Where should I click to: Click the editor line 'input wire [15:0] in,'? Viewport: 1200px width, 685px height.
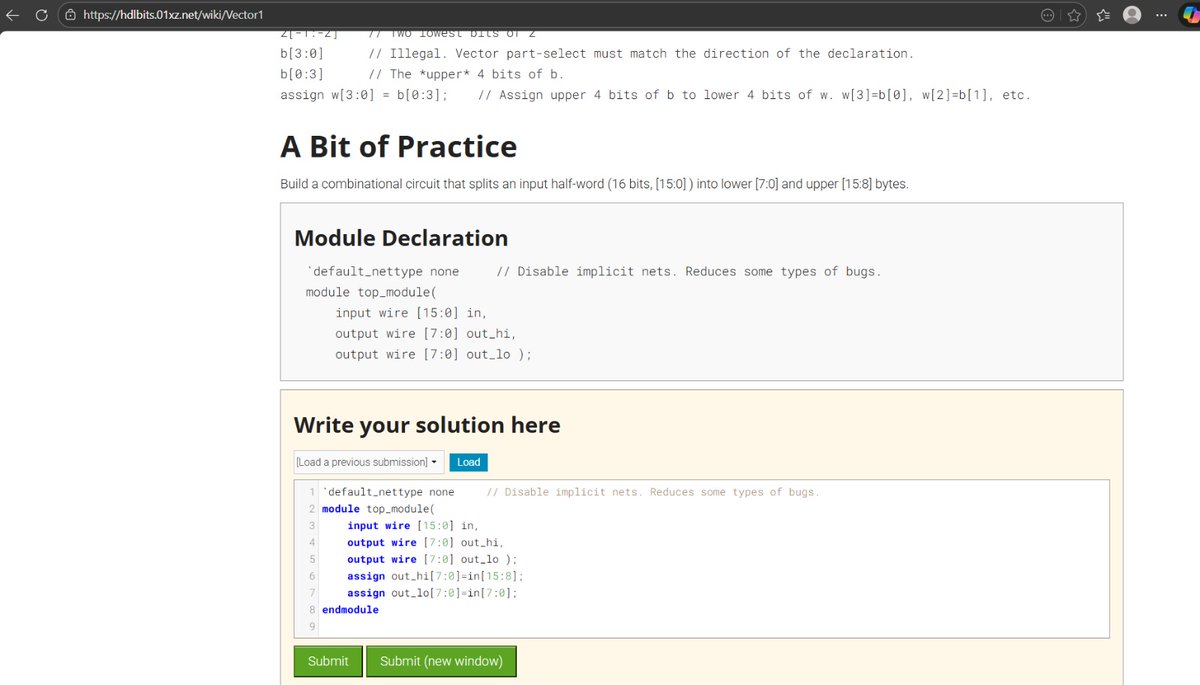[413, 525]
